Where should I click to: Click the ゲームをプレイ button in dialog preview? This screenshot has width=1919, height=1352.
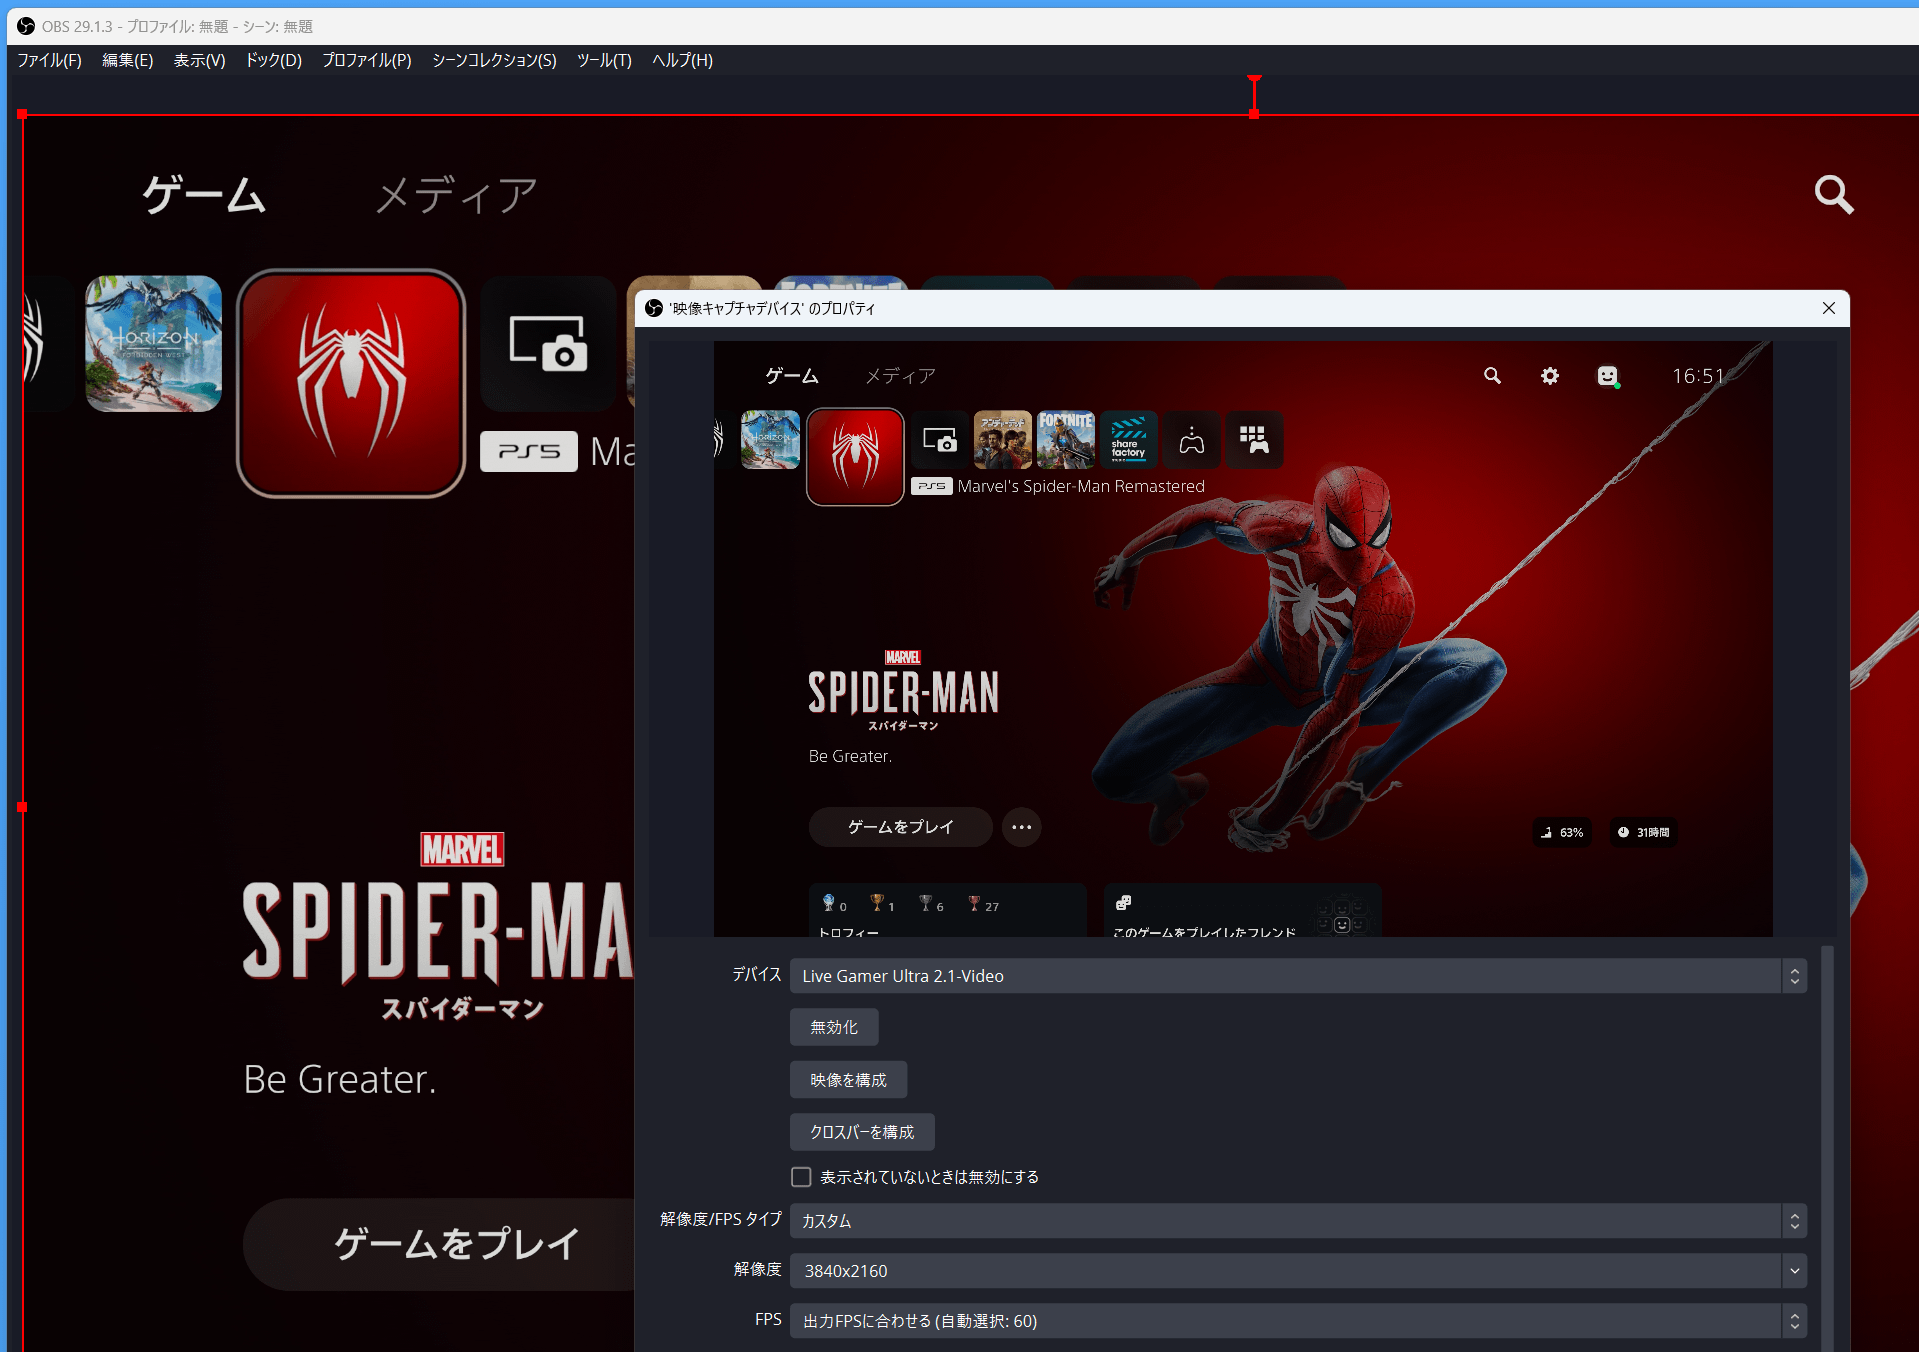(900, 827)
